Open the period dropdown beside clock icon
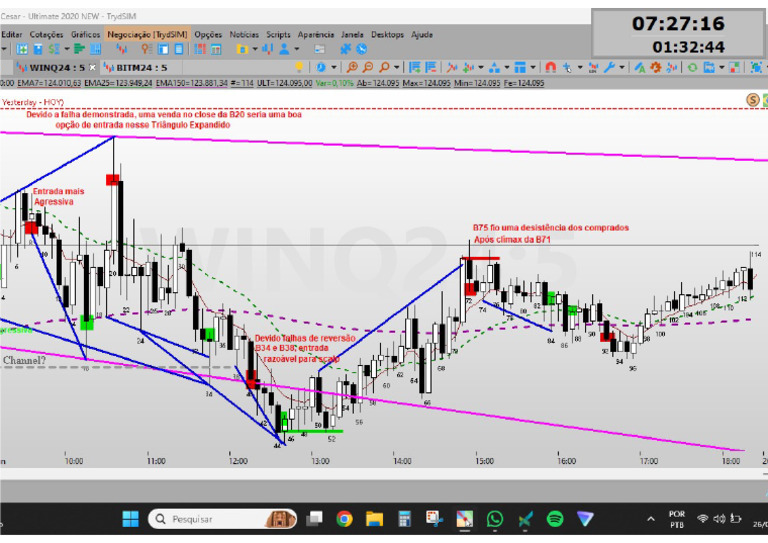This screenshot has width=768, height=543. click(x=334, y=67)
